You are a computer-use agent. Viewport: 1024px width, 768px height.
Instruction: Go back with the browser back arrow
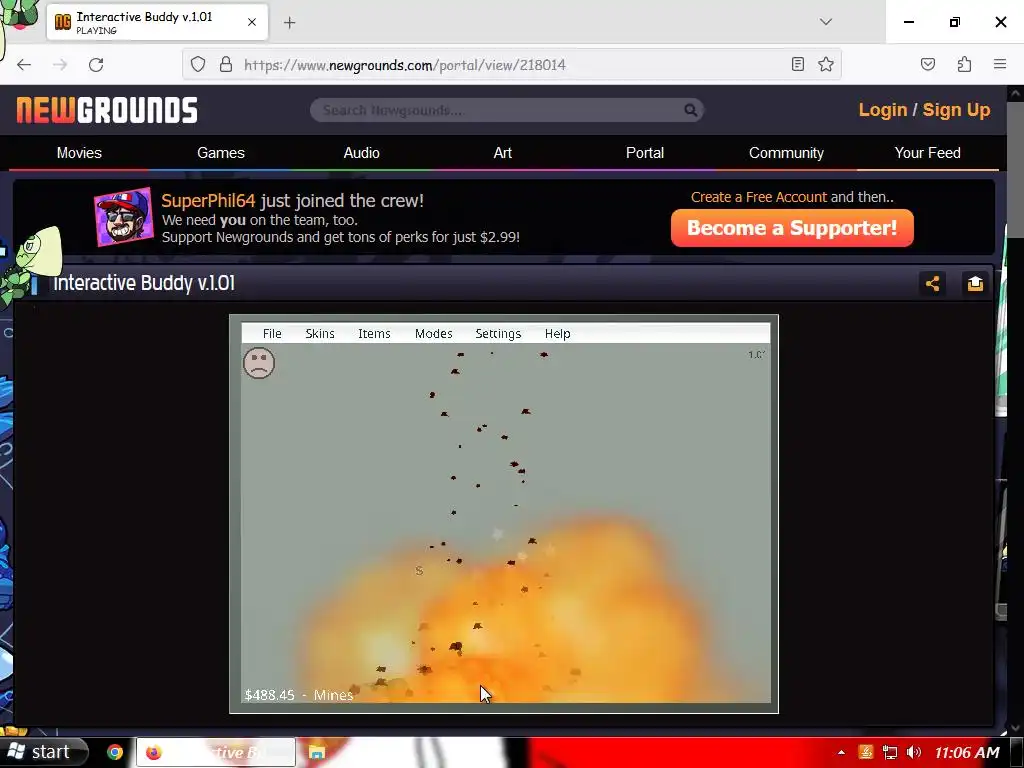[x=24, y=64]
